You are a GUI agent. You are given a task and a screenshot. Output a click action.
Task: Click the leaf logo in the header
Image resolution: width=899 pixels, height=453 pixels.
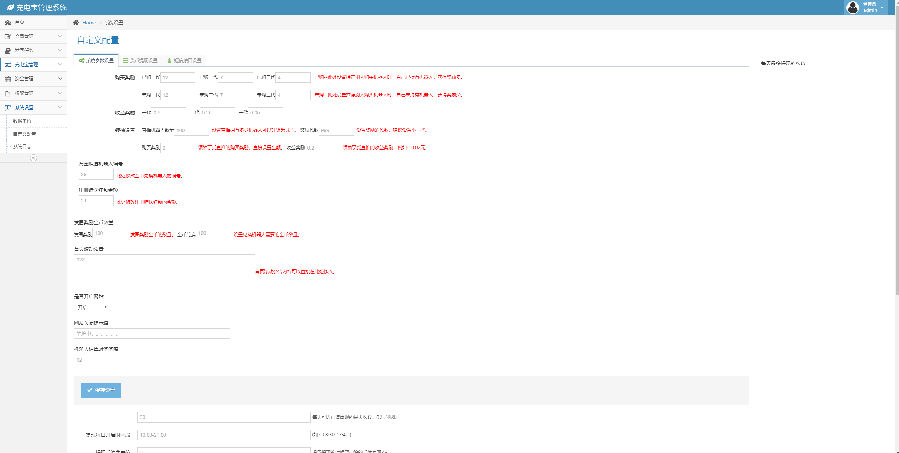tap(10, 7)
